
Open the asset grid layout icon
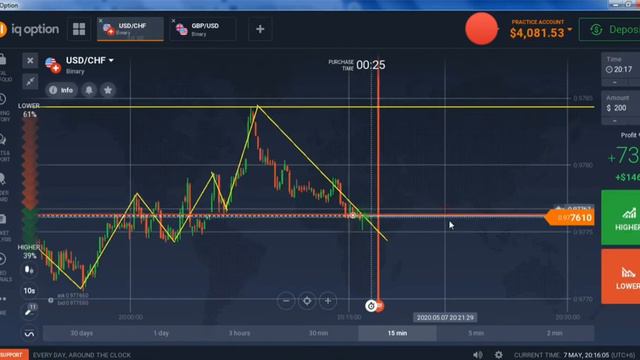79,29
